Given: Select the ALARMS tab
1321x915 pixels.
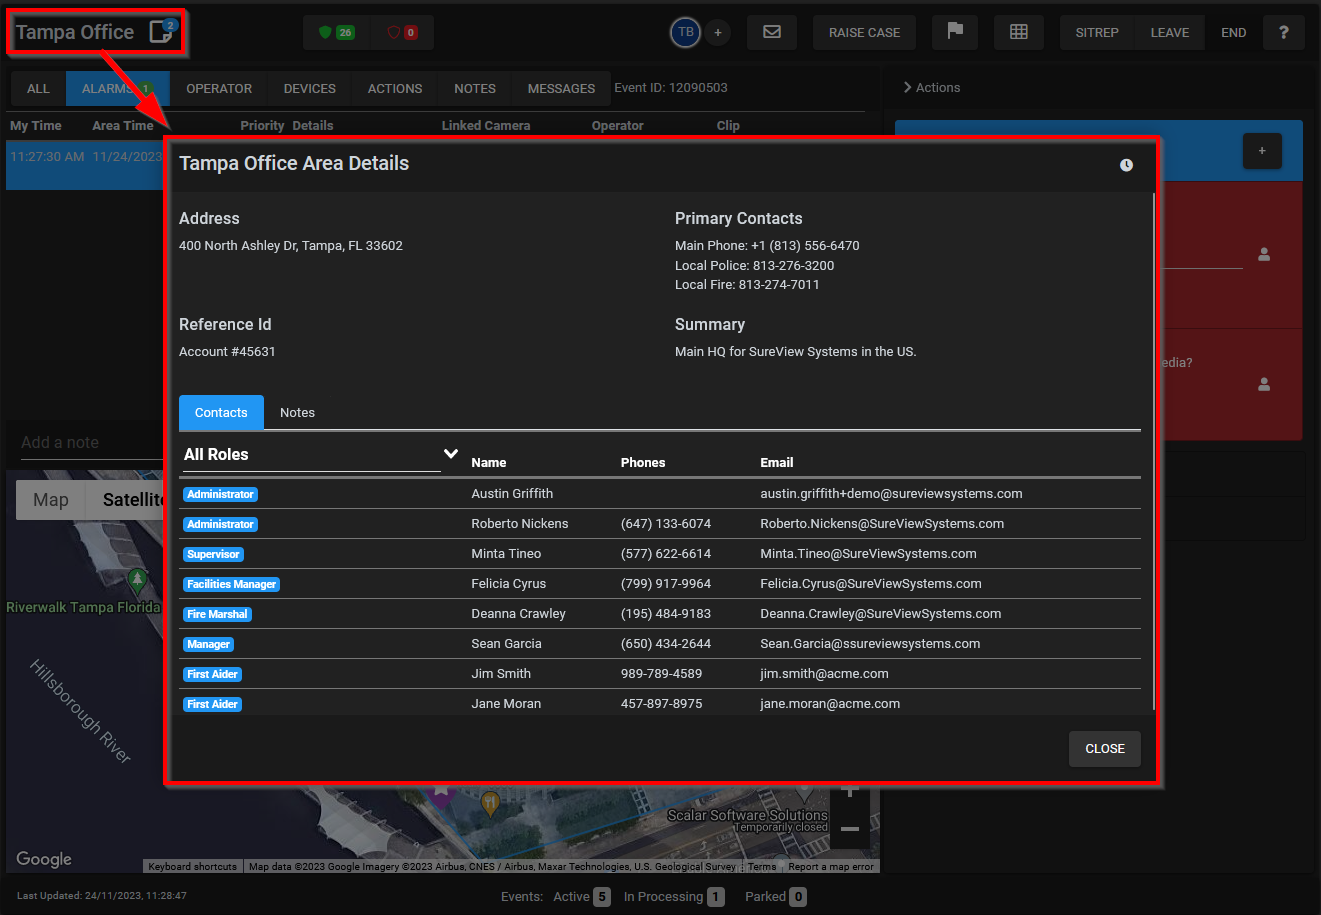Looking at the screenshot, I should pos(118,88).
